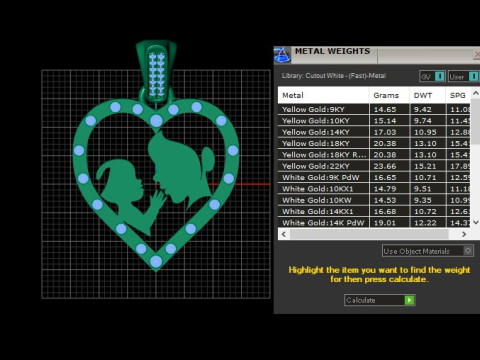Click the 12.22 DWT value
480x360 pixels.
click(425, 223)
